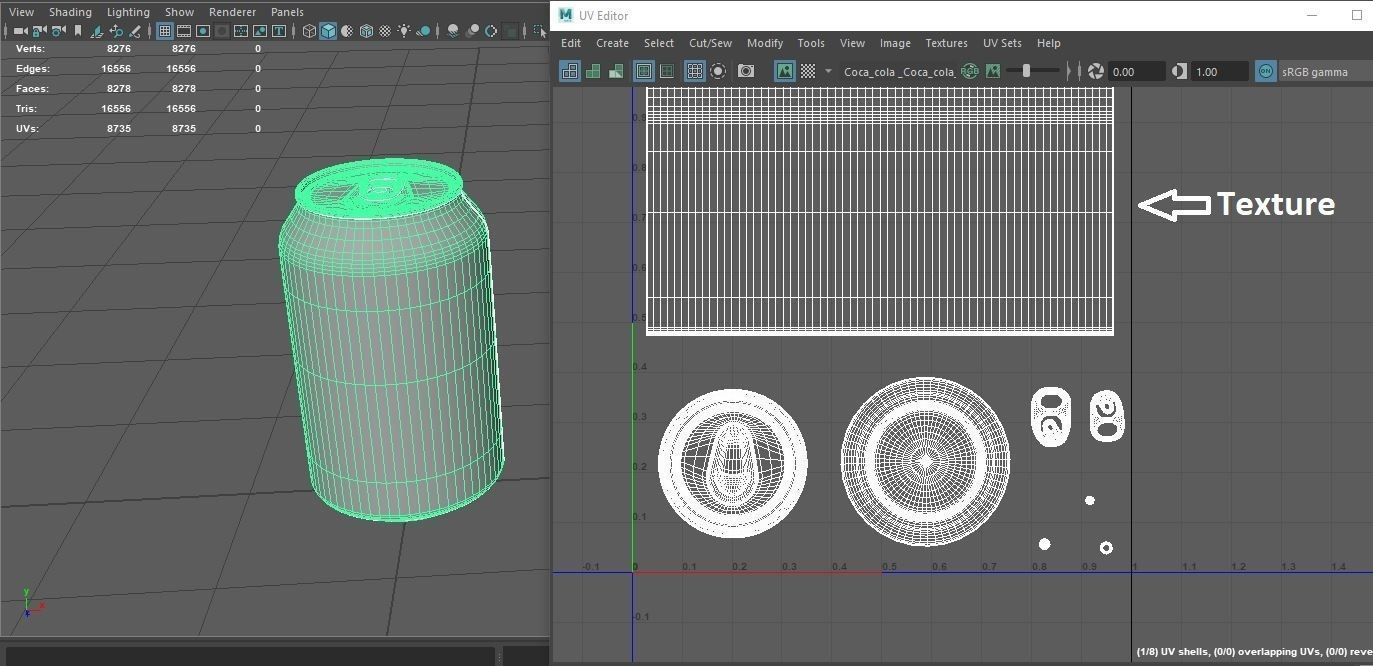Image resolution: width=1373 pixels, height=666 pixels.
Task: Open the viewport View menu
Action: pos(21,12)
